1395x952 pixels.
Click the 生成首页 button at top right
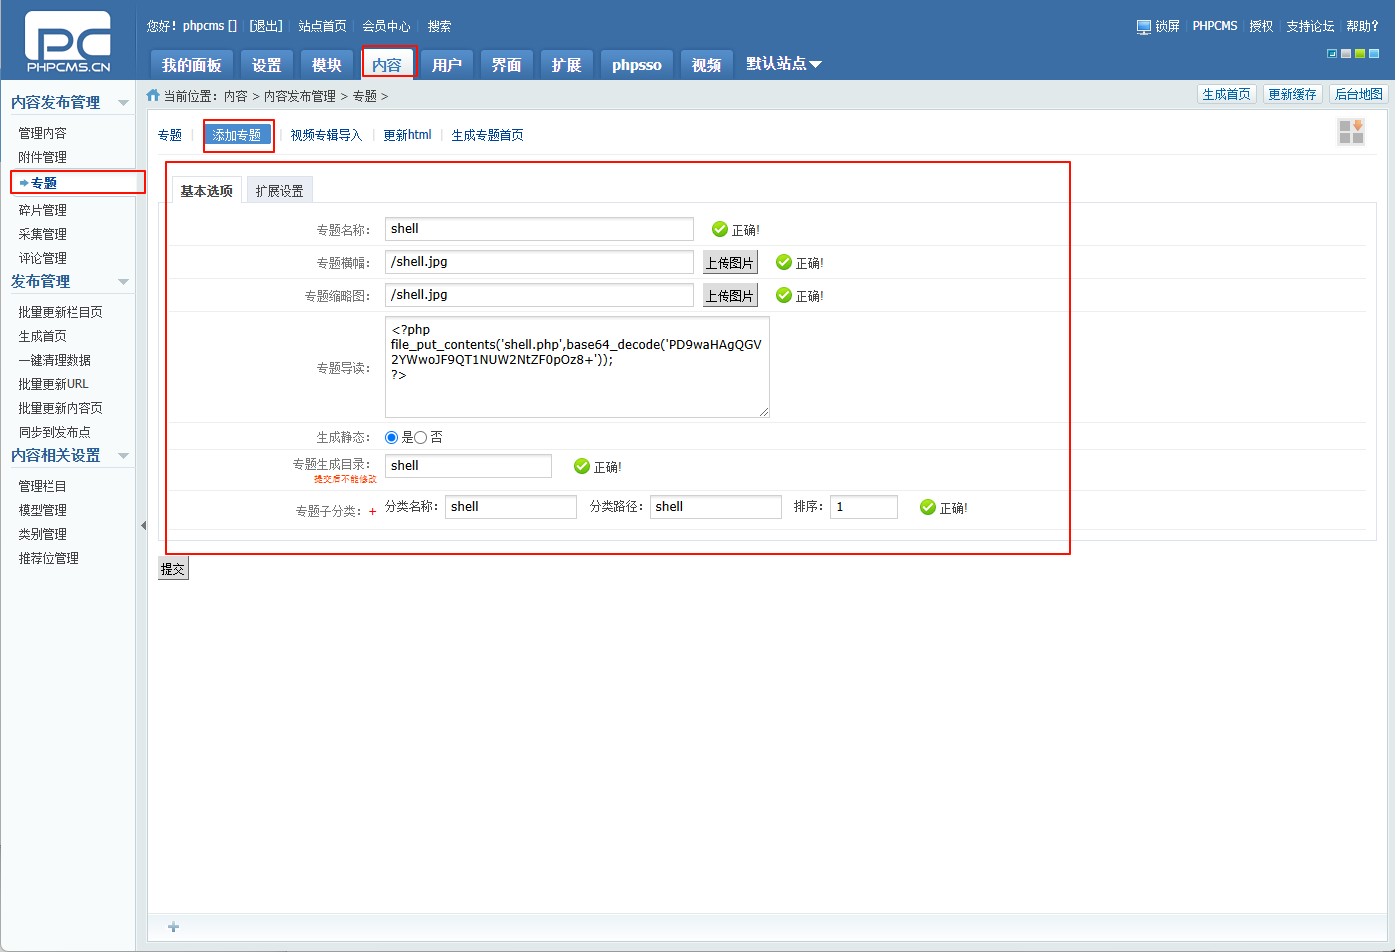pyautogui.click(x=1227, y=94)
